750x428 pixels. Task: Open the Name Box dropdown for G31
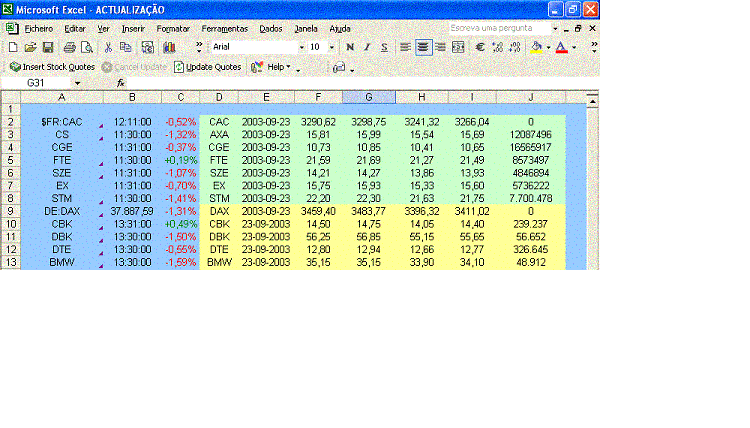(x=77, y=83)
